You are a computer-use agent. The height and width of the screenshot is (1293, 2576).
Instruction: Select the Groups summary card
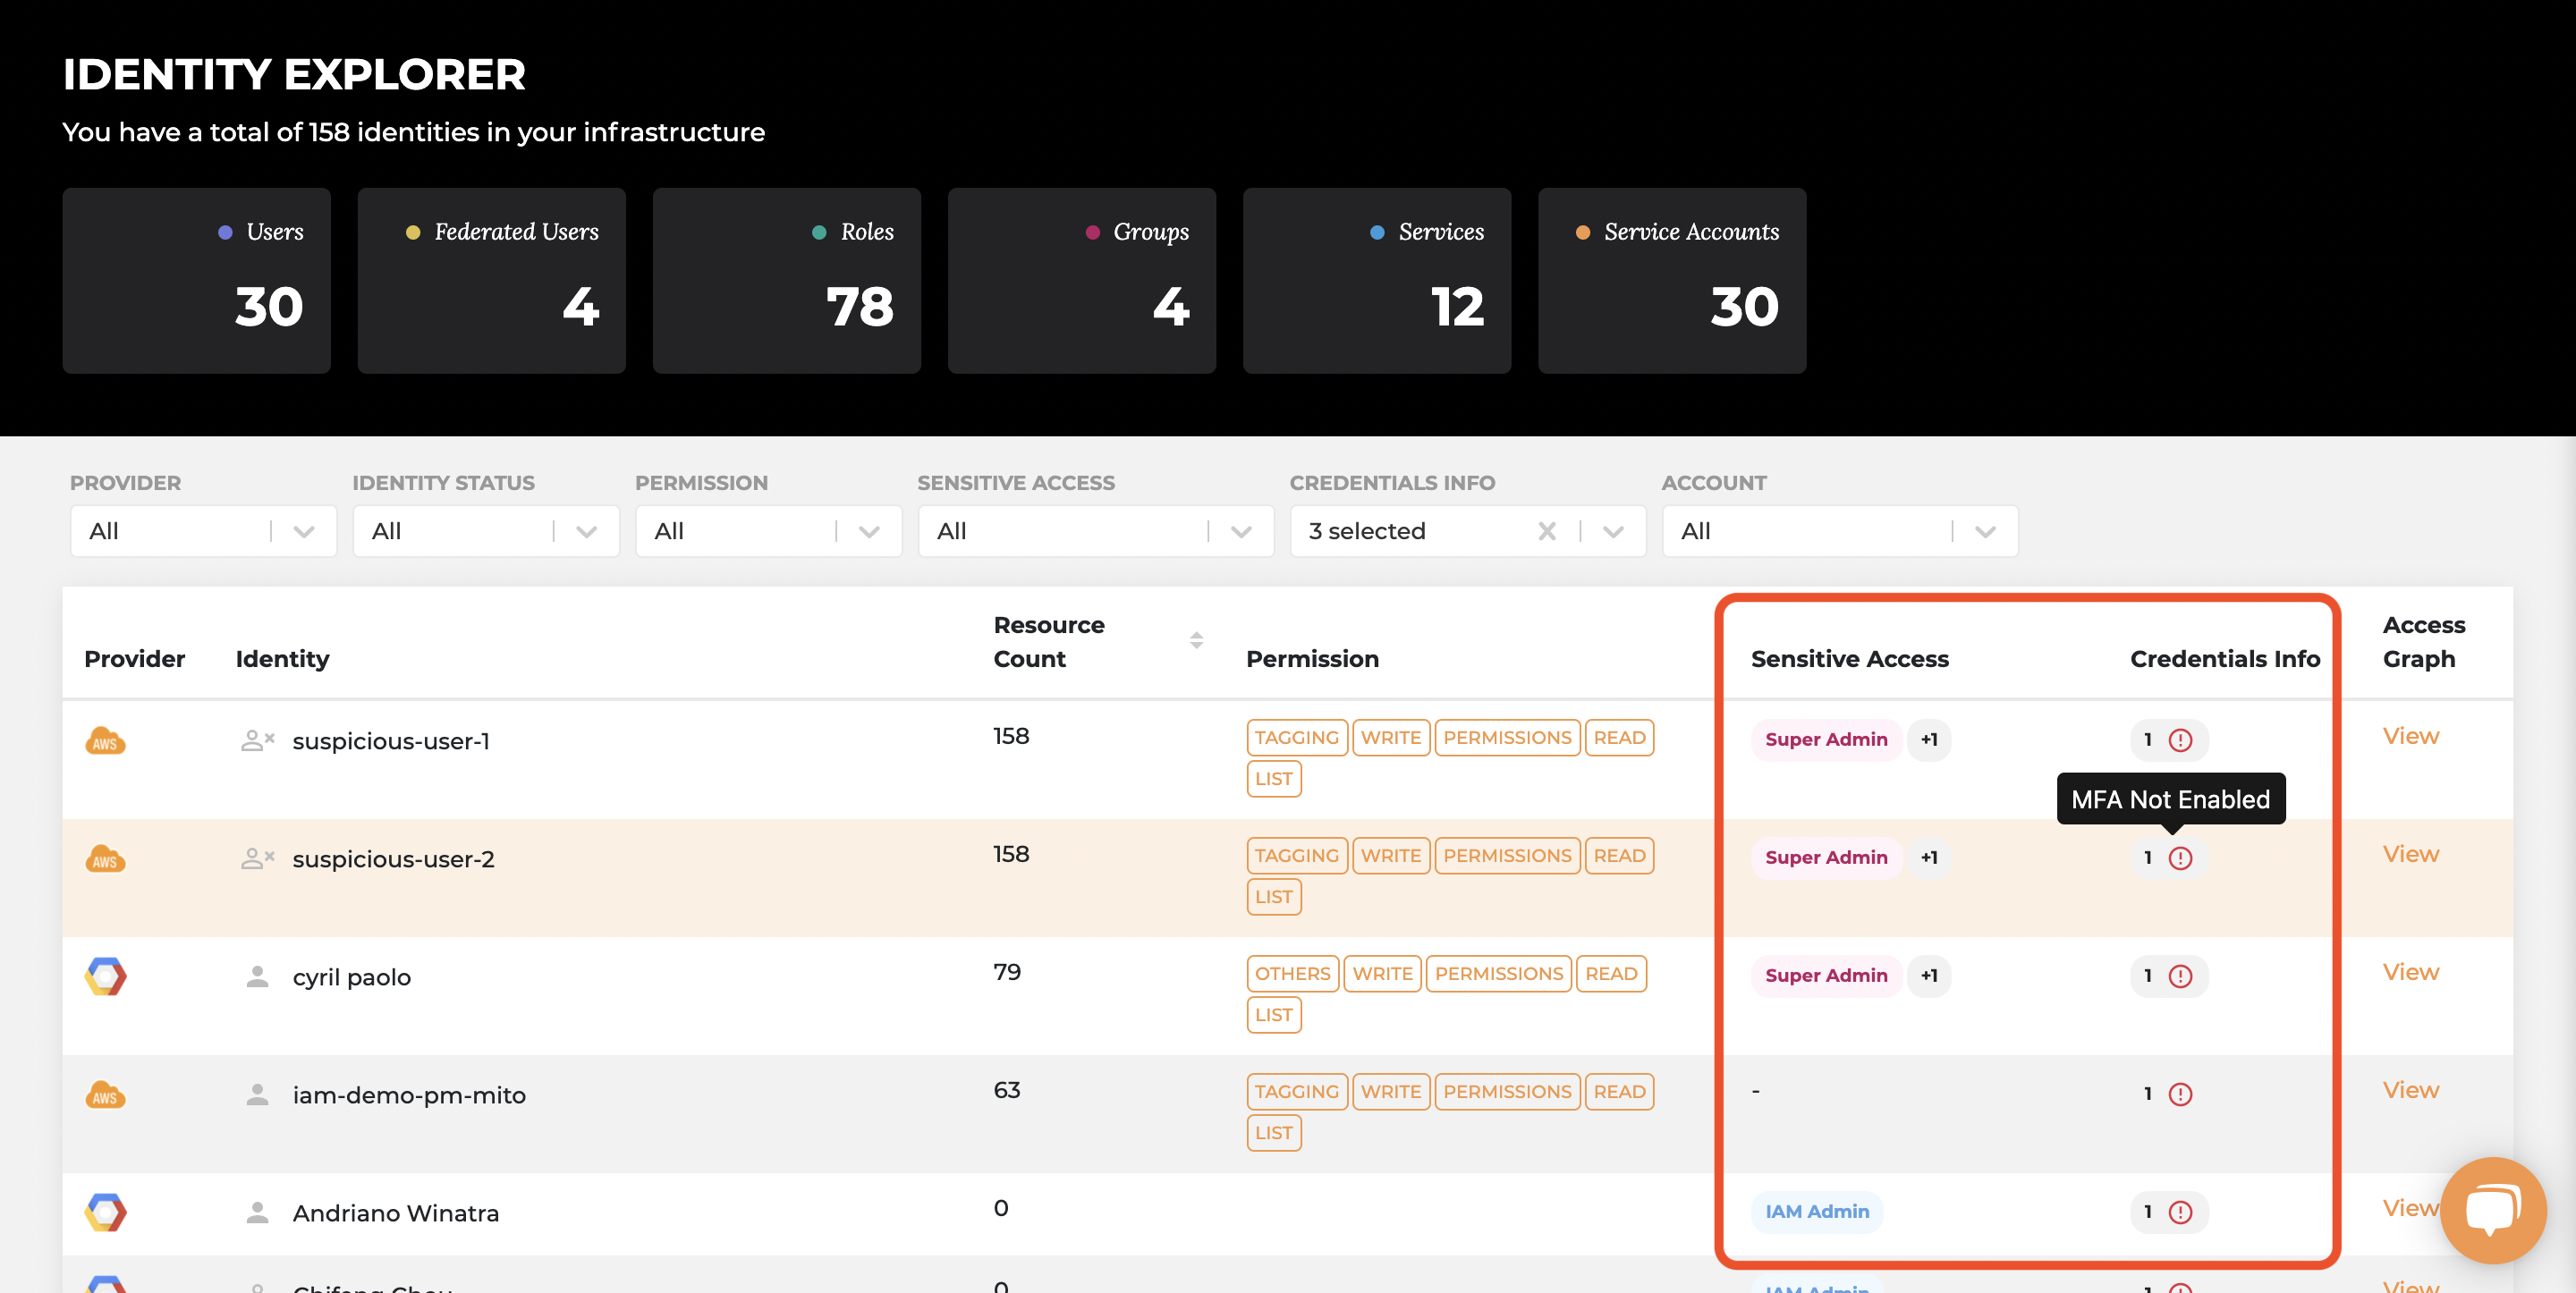(1081, 281)
